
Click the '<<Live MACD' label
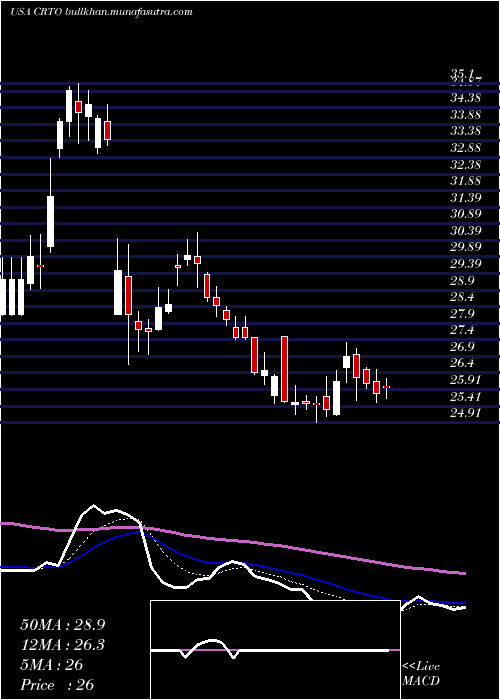[421, 674]
